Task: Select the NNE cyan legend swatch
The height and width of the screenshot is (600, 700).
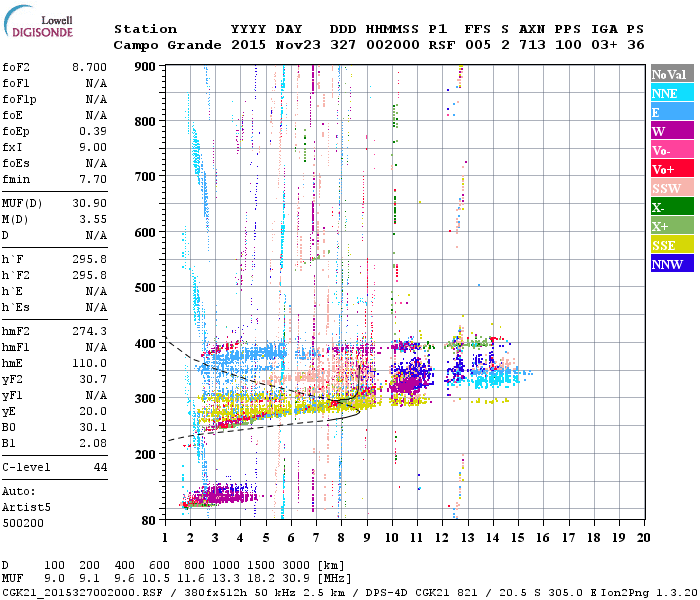Action: [x=672, y=93]
